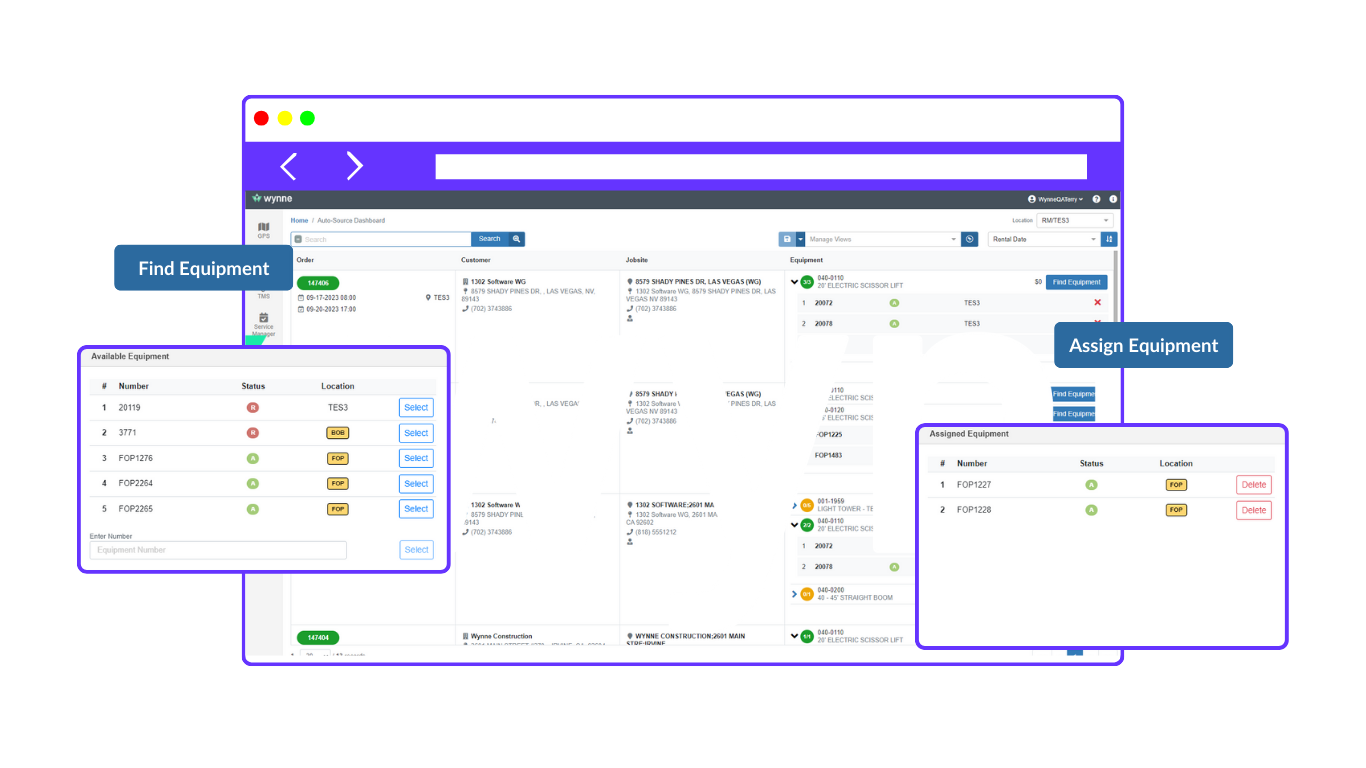Select the GPS module in the sidebar
Screen dimensions: 1366x768
[263, 228]
